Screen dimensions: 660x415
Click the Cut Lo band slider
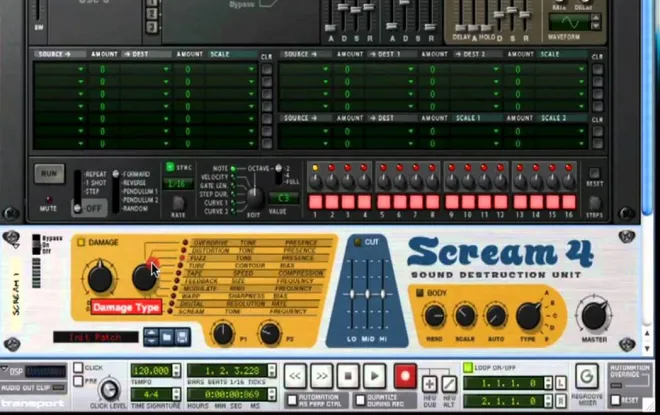[351, 294]
